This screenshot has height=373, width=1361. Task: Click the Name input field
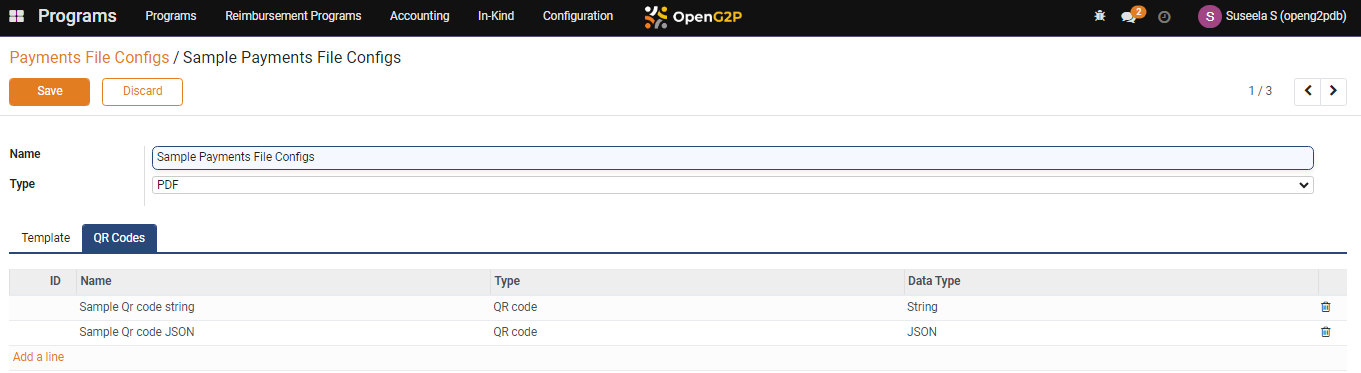pyautogui.click(x=732, y=157)
